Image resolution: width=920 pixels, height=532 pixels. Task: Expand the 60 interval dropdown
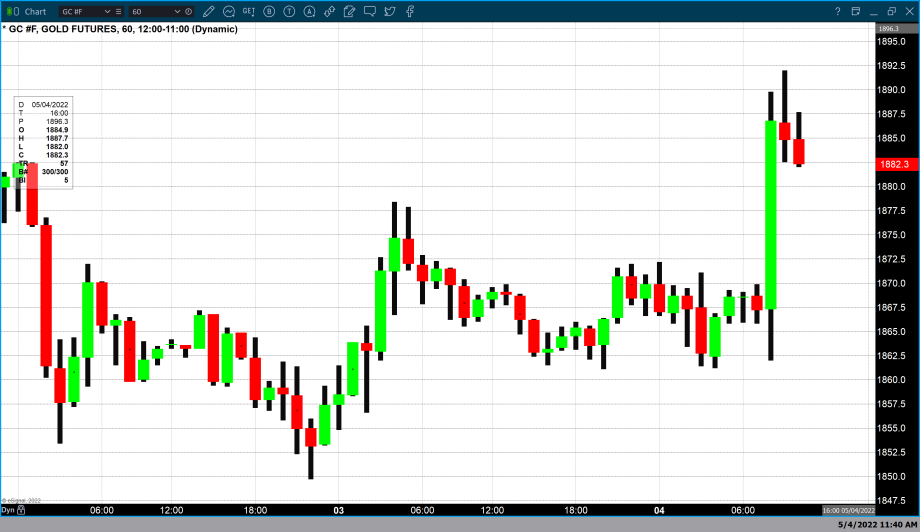[178, 11]
